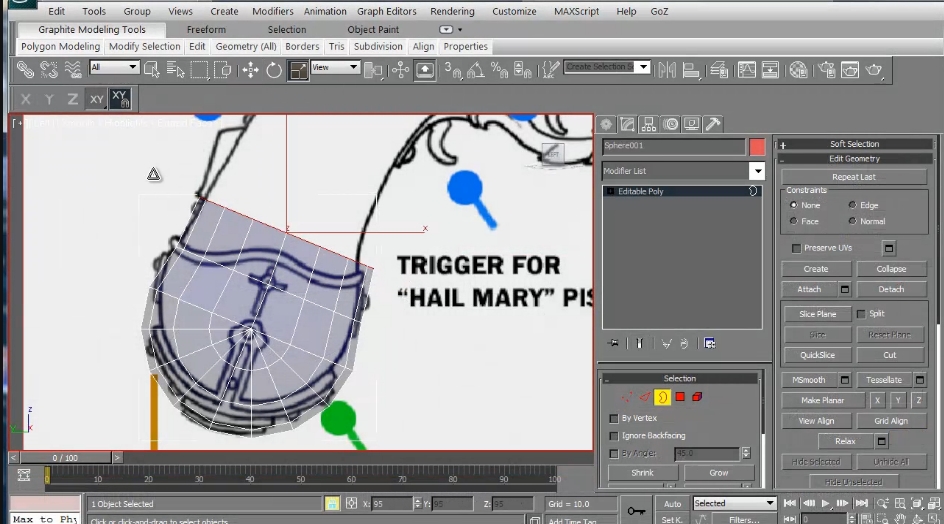
Task: Select Border sub-object level icon
Action: tap(662, 396)
